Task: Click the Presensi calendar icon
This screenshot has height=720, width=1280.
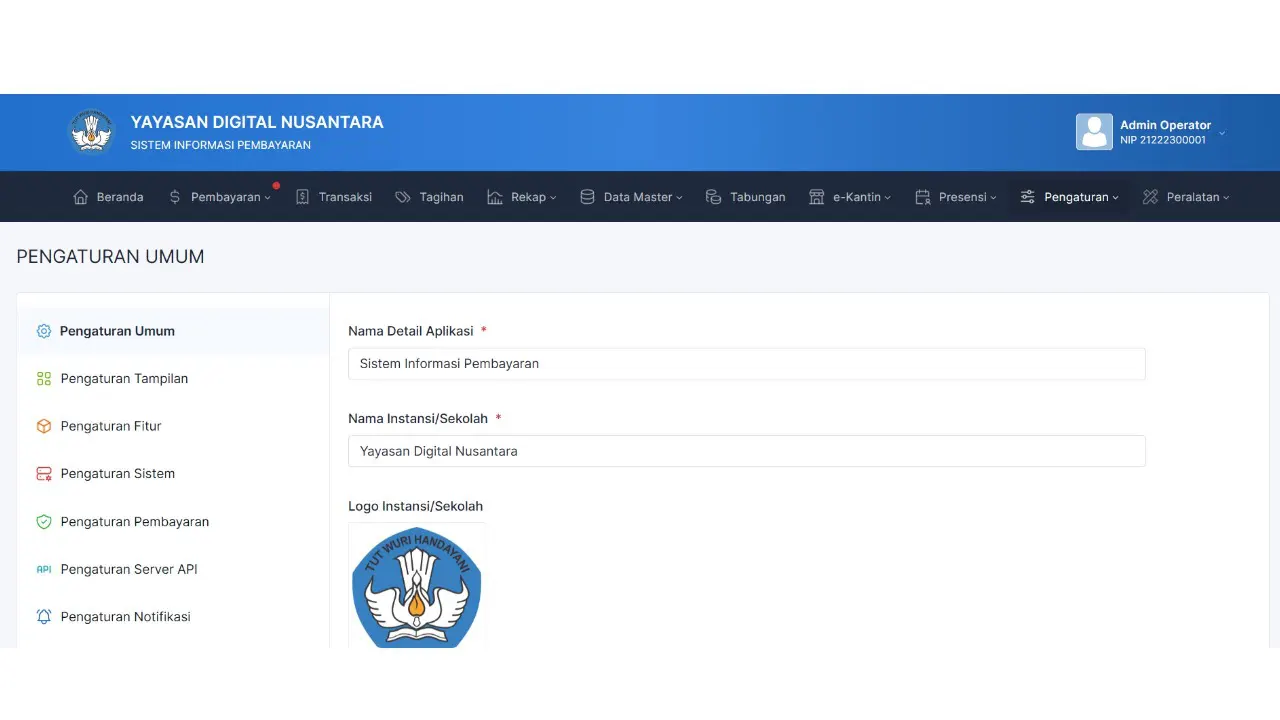Action: tap(922, 197)
